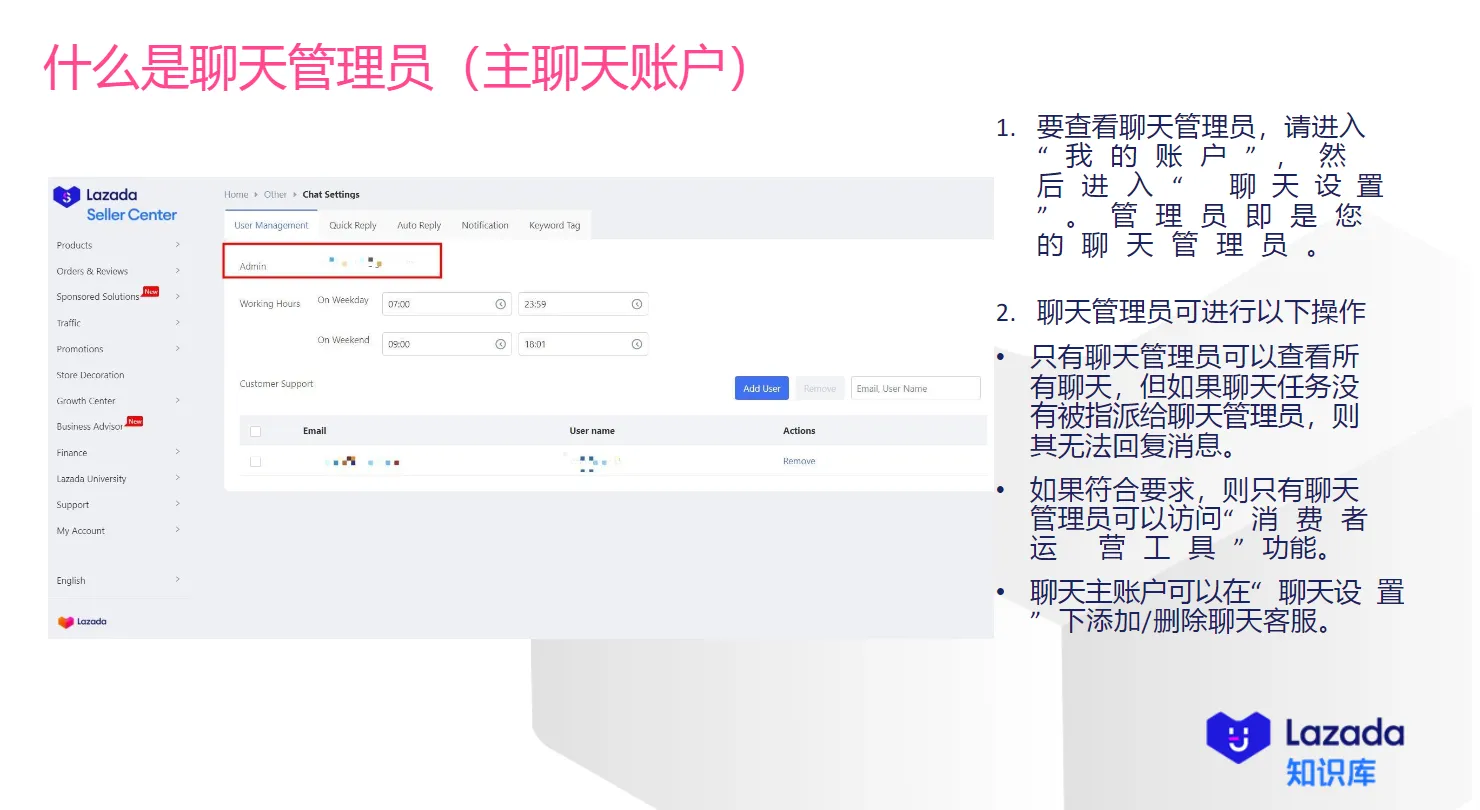Expand the My Account sidebar menu
The image size is (1480, 810).
79,530
